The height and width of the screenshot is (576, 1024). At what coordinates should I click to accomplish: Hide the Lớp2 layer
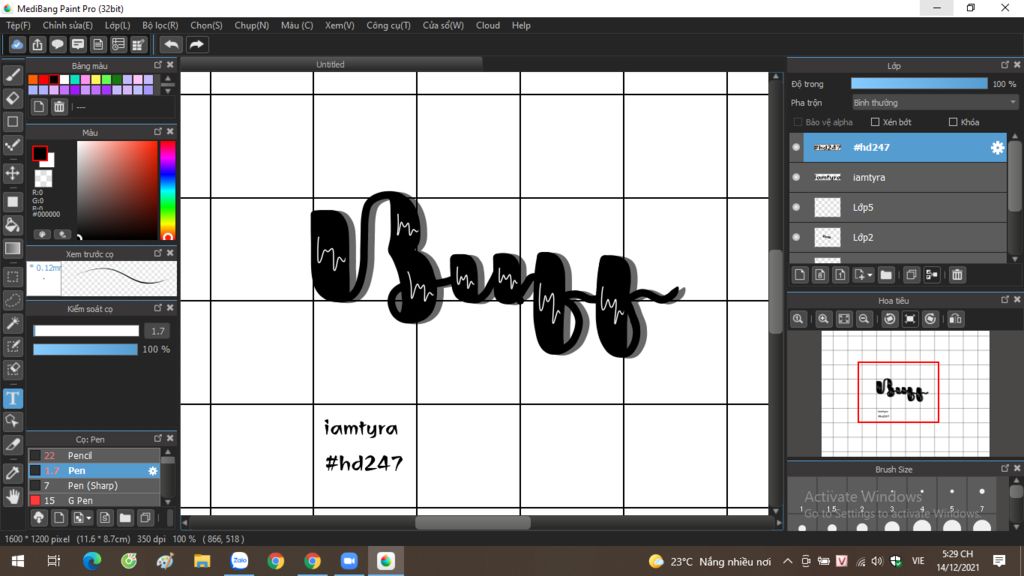click(795, 238)
